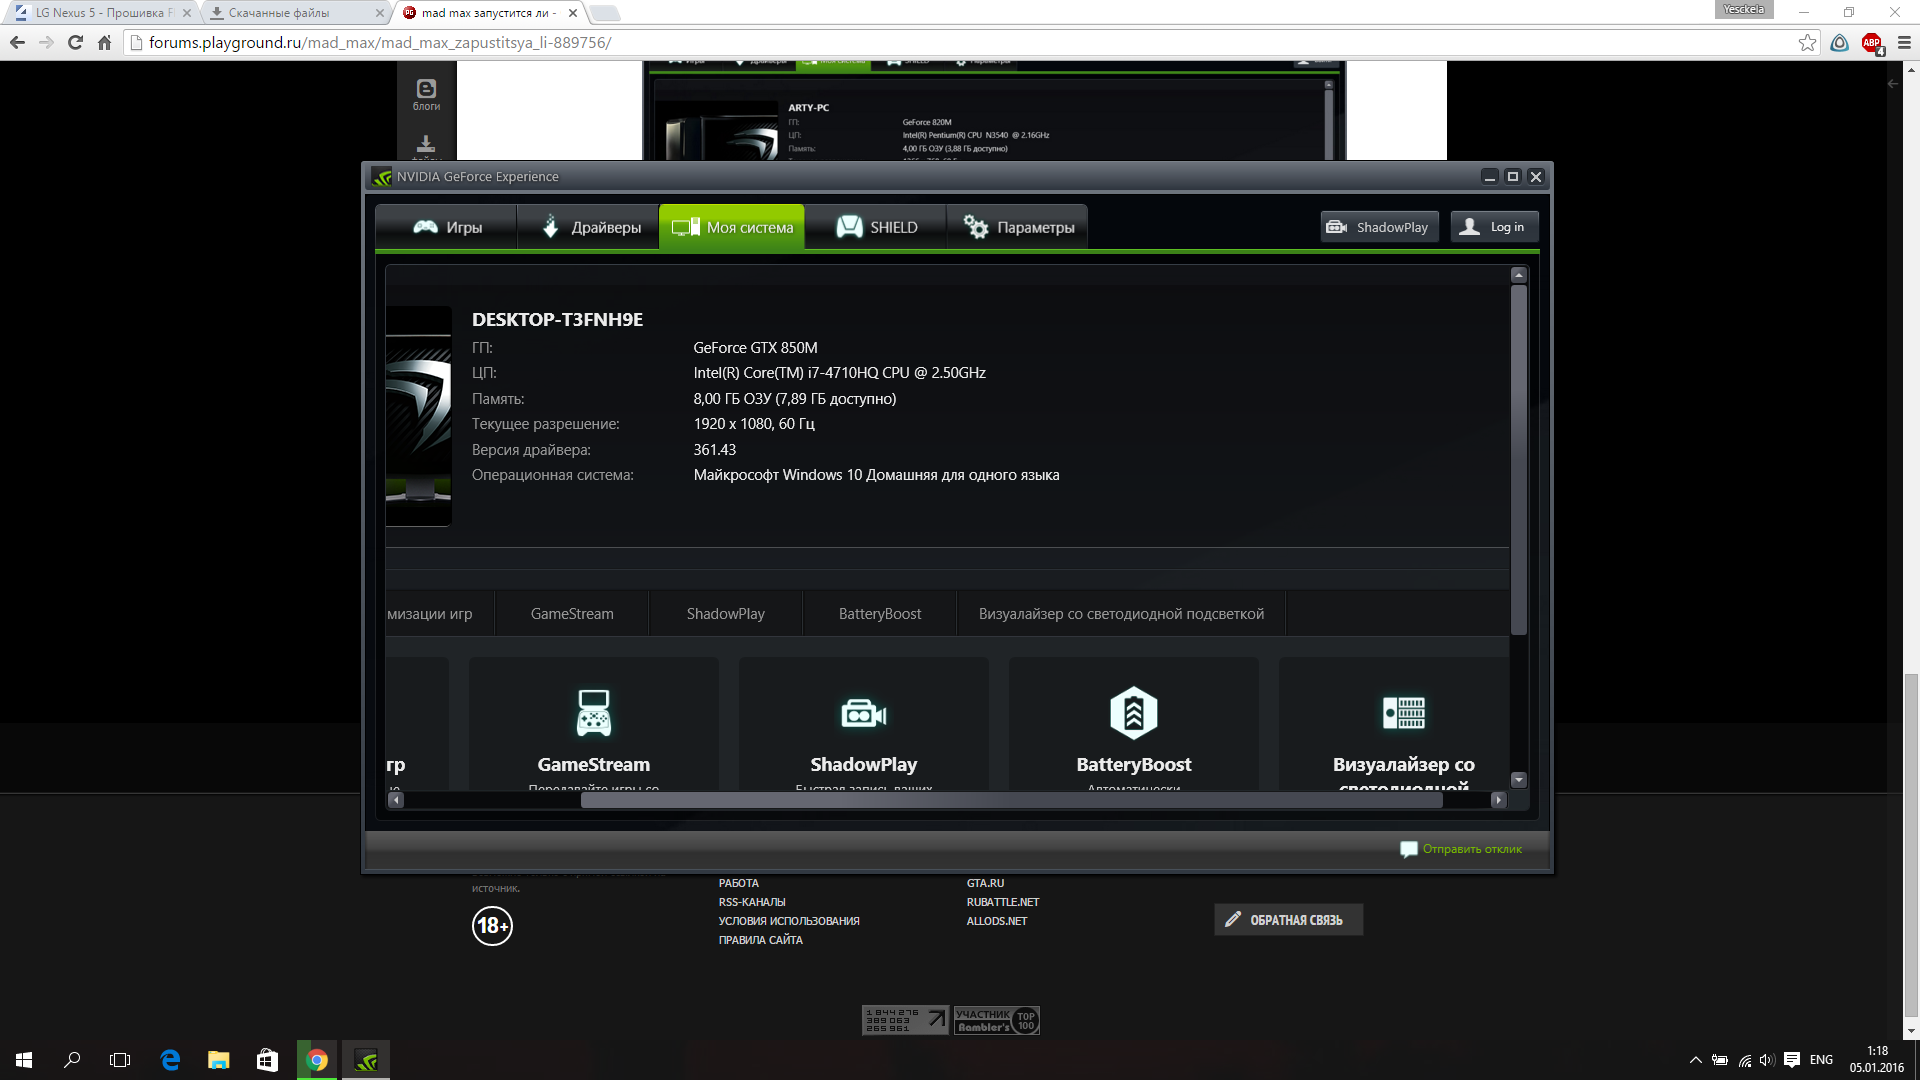Click the Adblock Plus extension icon
This screenshot has width=1920, height=1080.
pyautogui.click(x=1871, y=43)
